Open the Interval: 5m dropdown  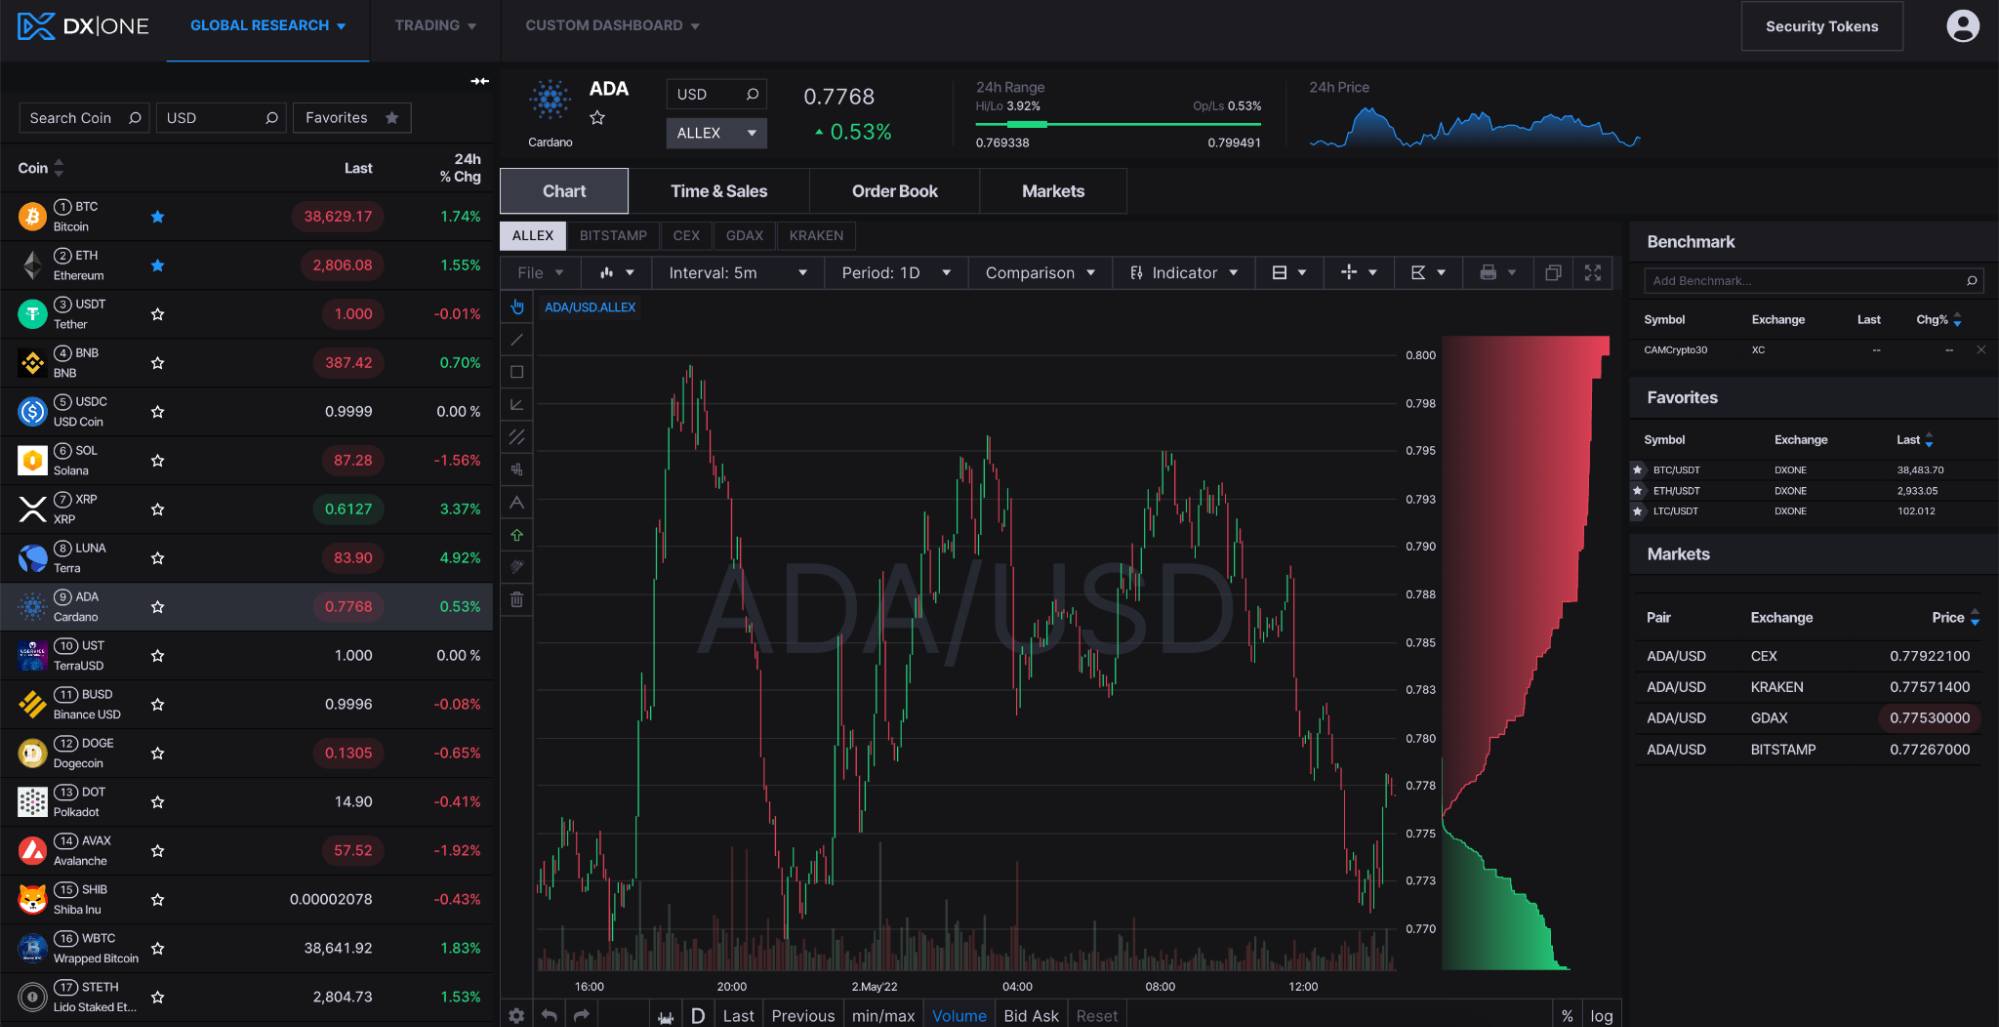738,272
